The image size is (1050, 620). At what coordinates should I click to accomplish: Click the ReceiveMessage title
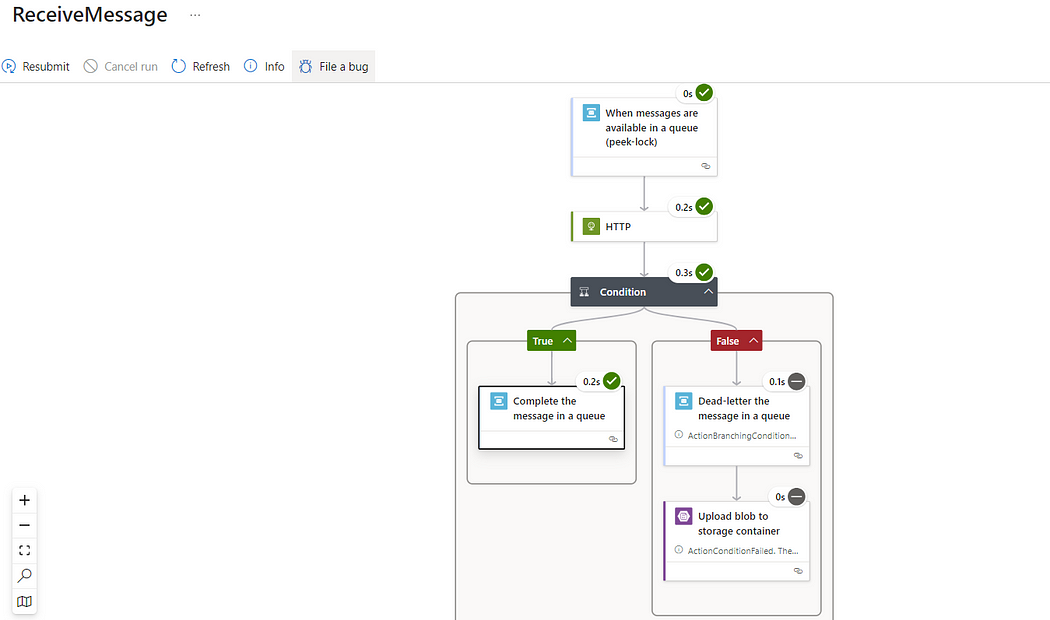[90, 14]
